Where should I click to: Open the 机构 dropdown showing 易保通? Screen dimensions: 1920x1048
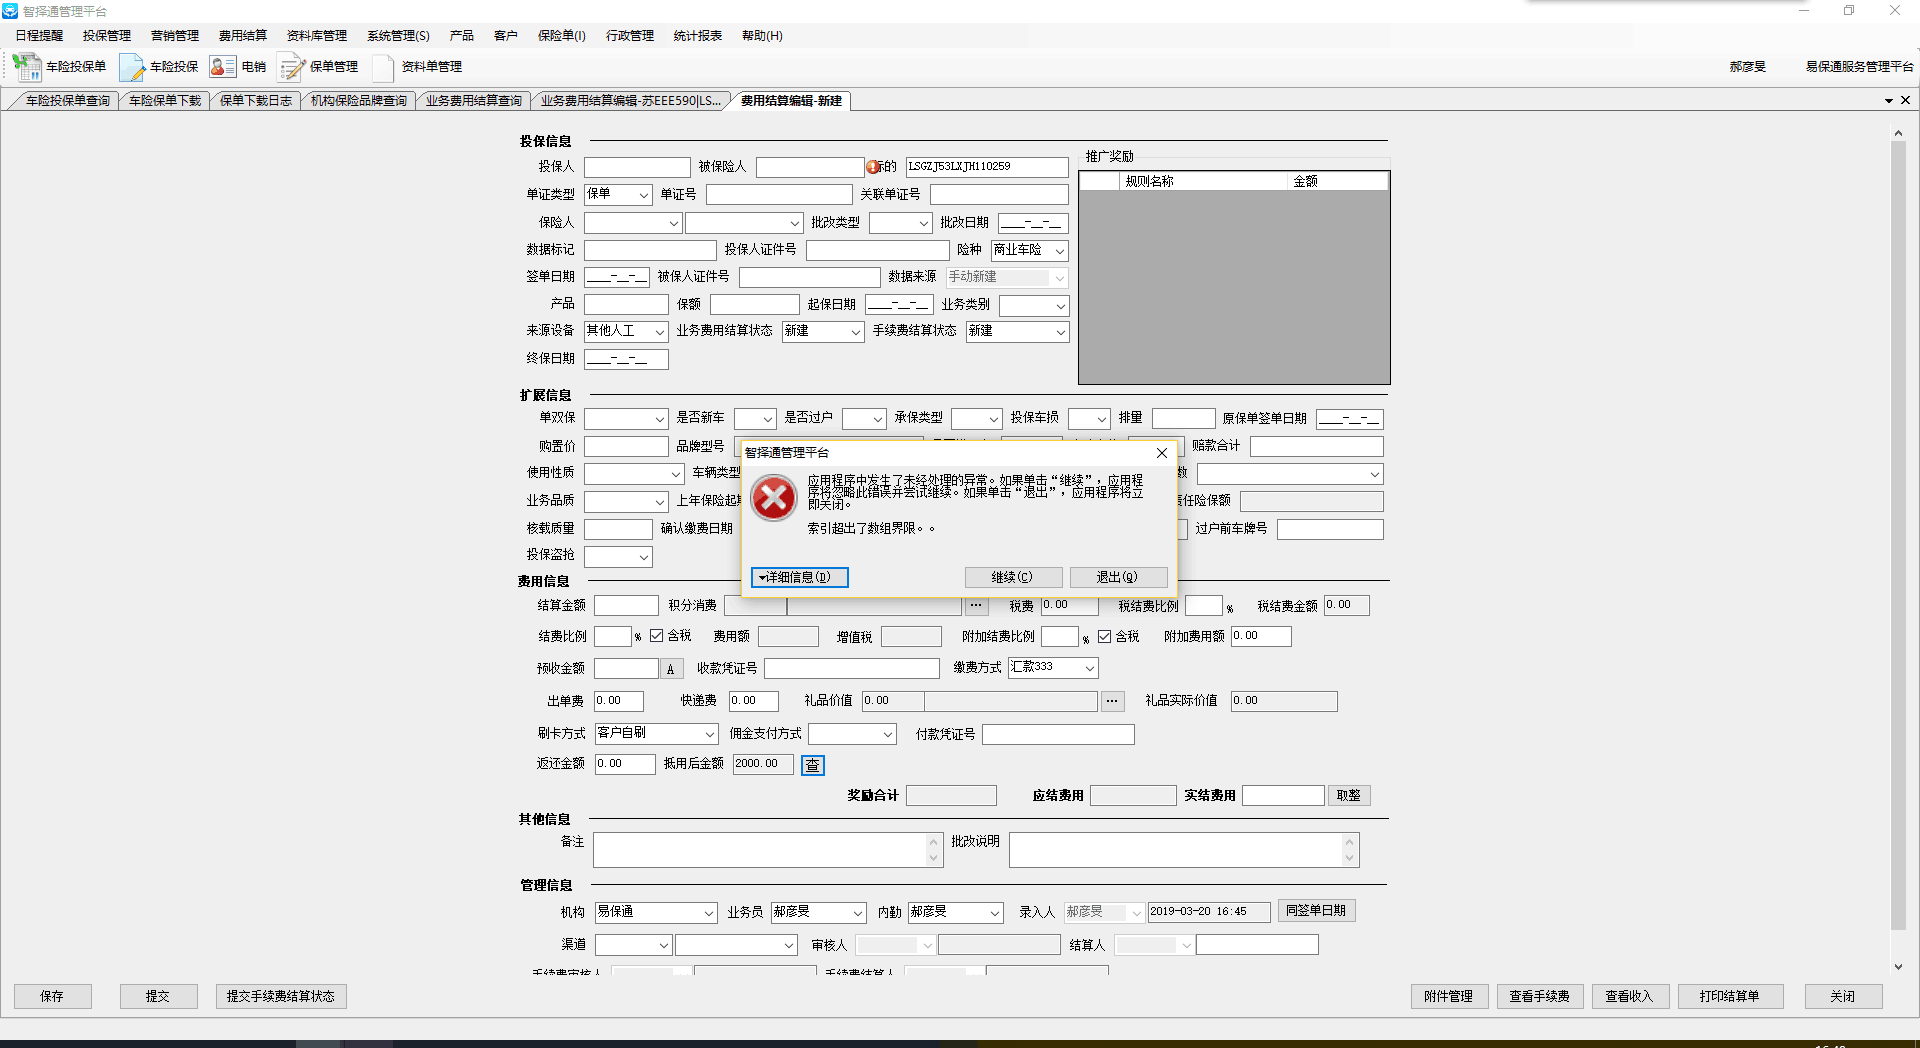click(x=708, y=913)
